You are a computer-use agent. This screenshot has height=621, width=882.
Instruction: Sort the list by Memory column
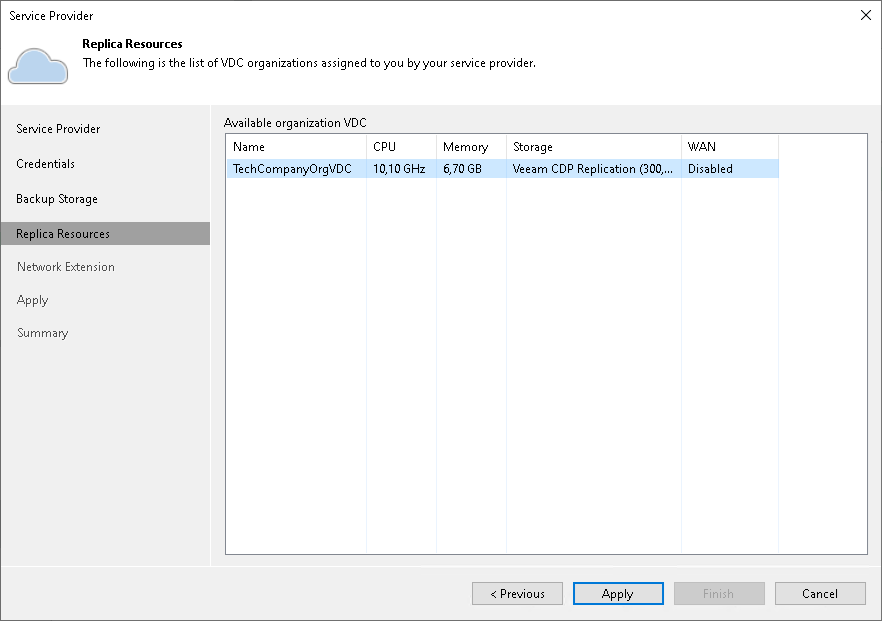click(470, 146)
